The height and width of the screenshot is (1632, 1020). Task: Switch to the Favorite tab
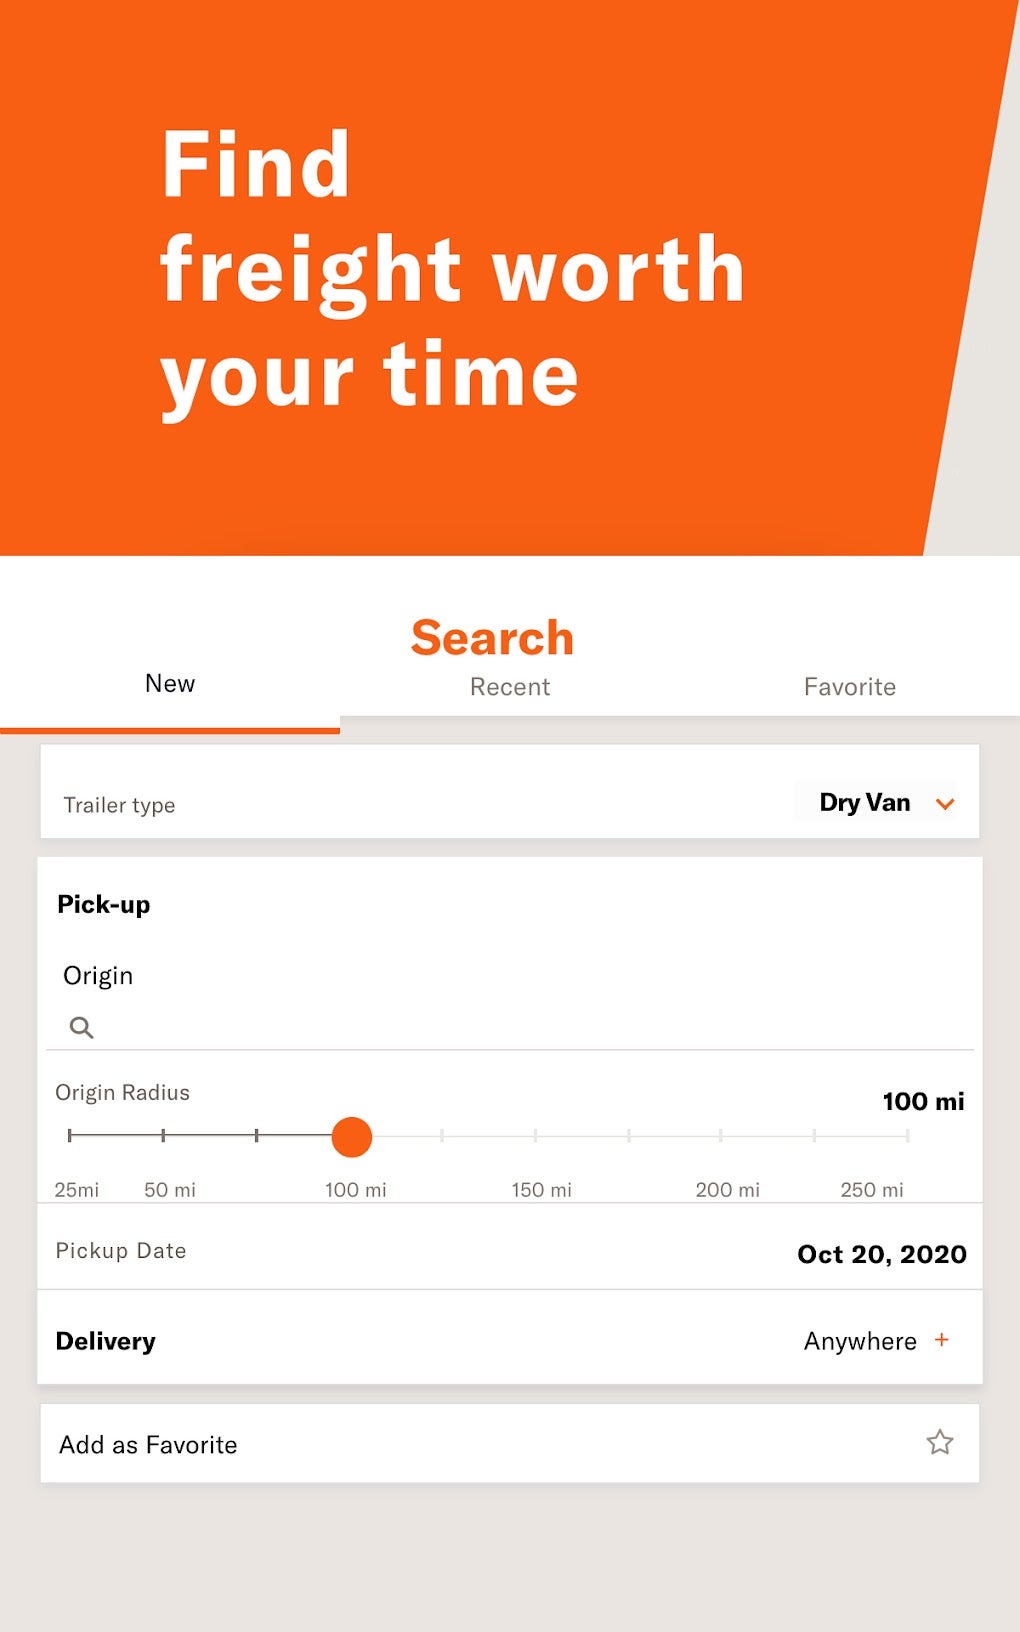click(x=849, y=687)
